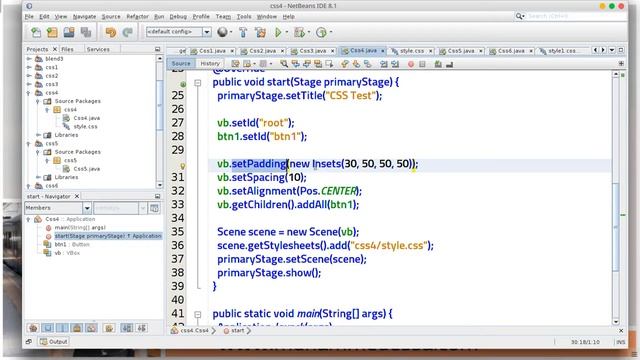Viewport: 640px width, 360px height.
Task: Click the Build Project hammer icon
Action: [x=243, y=32]
